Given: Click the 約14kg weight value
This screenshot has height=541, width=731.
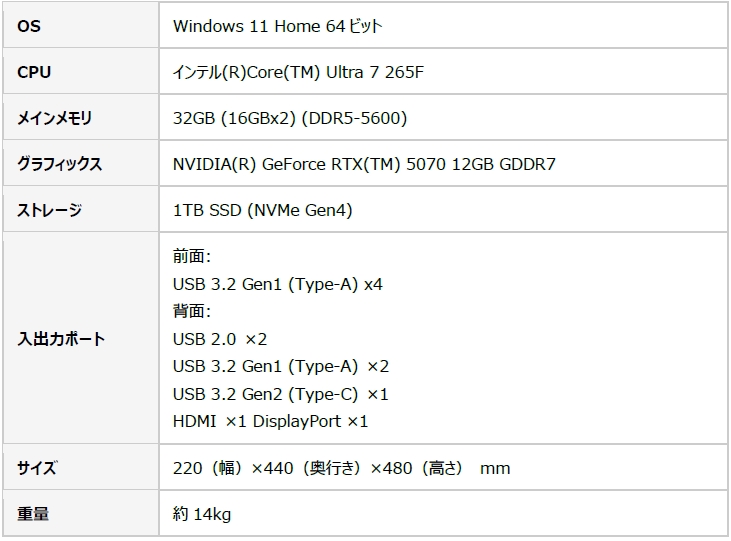Looking at the screenshot, I should click(x=202, y=514).
